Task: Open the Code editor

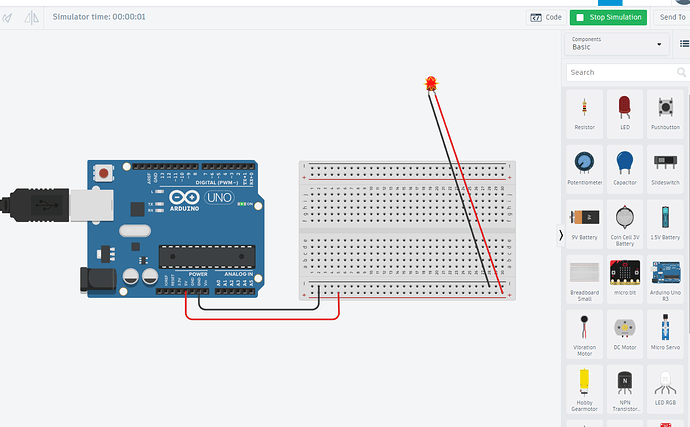Action: tap(546, 18)
